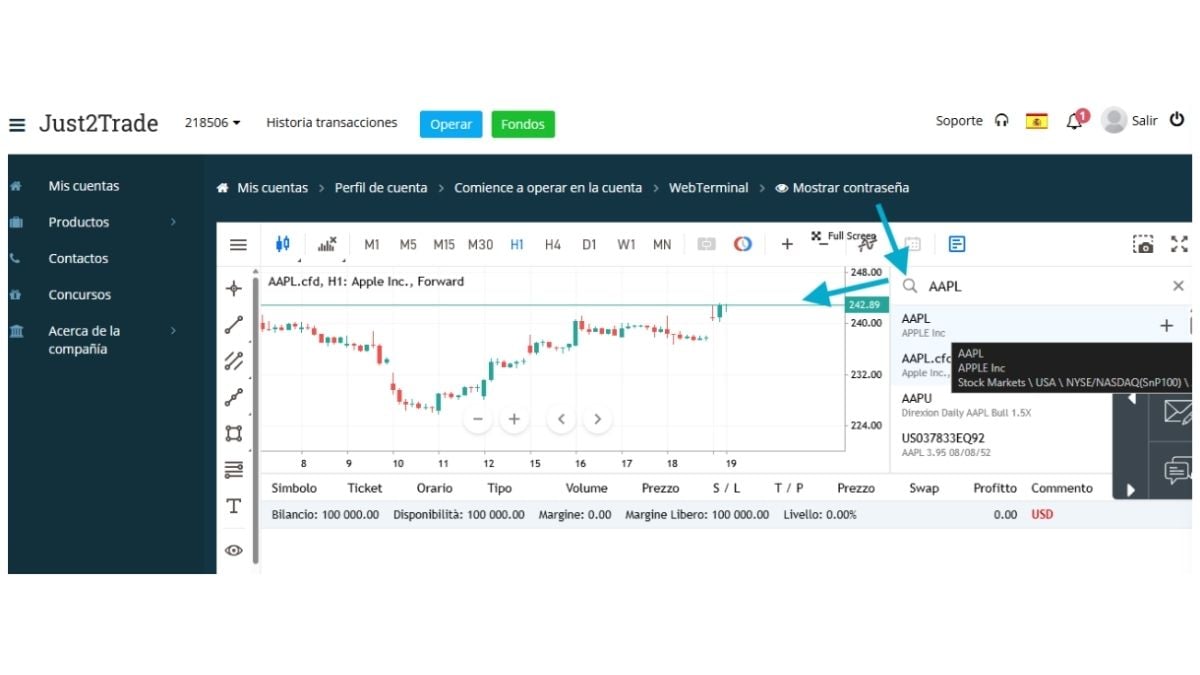Switch to the H4 timeframe tab

pyautogui.click(x=553, y=243)
